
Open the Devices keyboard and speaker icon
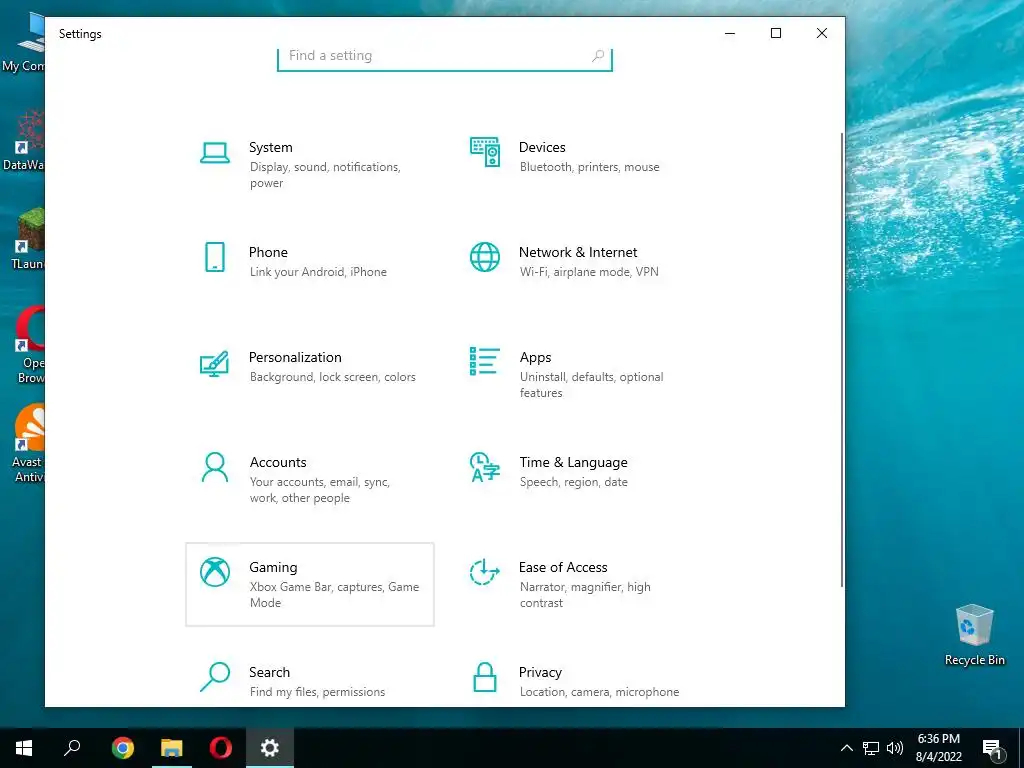click(x=485, y=152)
